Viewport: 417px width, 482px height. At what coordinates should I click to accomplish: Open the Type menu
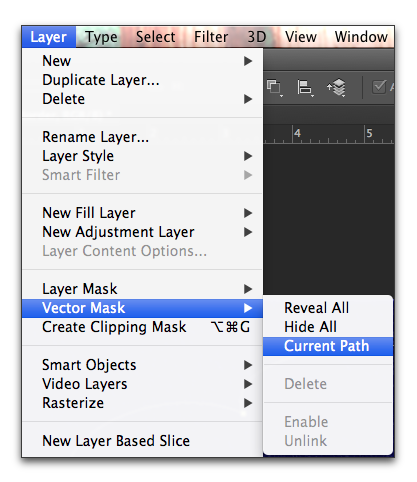(x=101, y=37)
